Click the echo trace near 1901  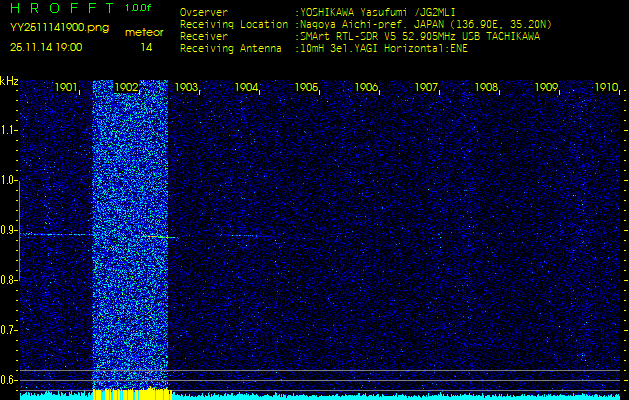click(x=56, y=234)
